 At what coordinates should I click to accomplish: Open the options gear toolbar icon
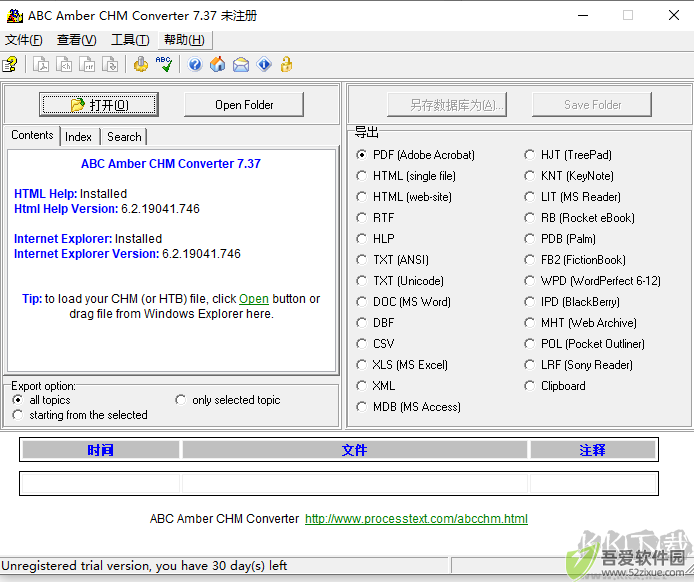pyautogui.click(x=141, y=65)
